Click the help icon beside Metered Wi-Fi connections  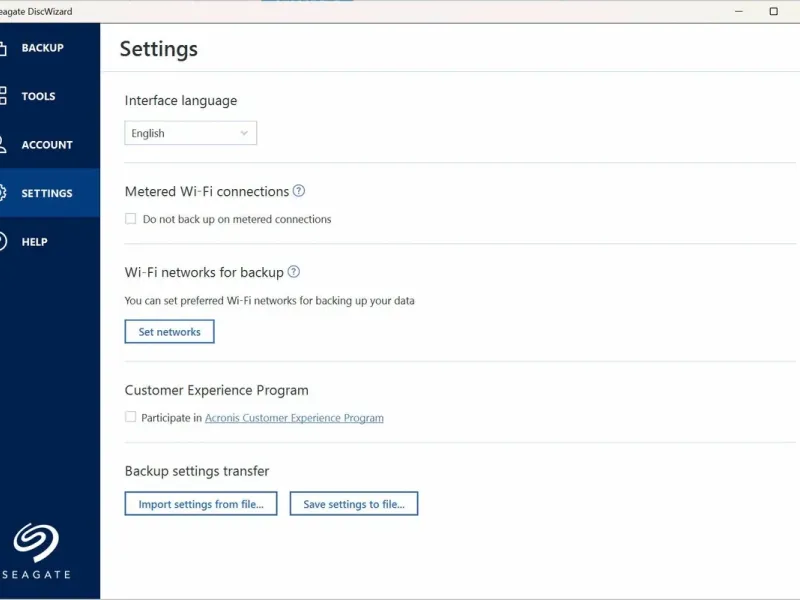click(298, 191)
